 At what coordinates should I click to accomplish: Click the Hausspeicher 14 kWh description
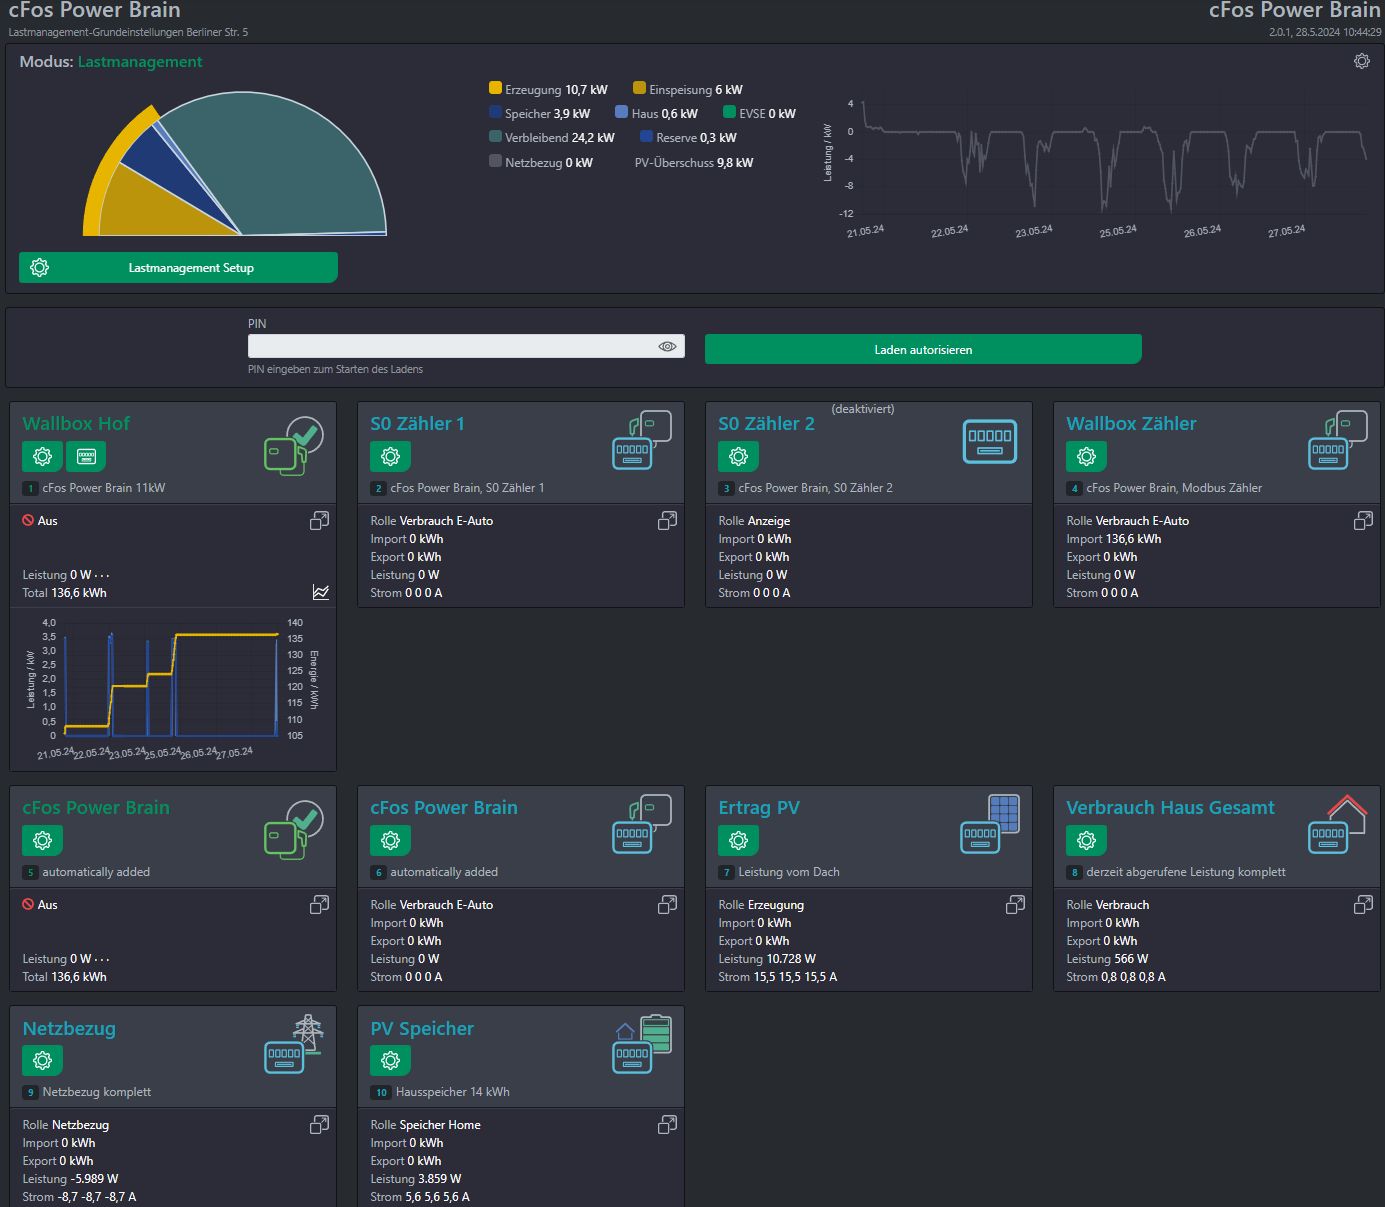click(x=453, y=1092)
